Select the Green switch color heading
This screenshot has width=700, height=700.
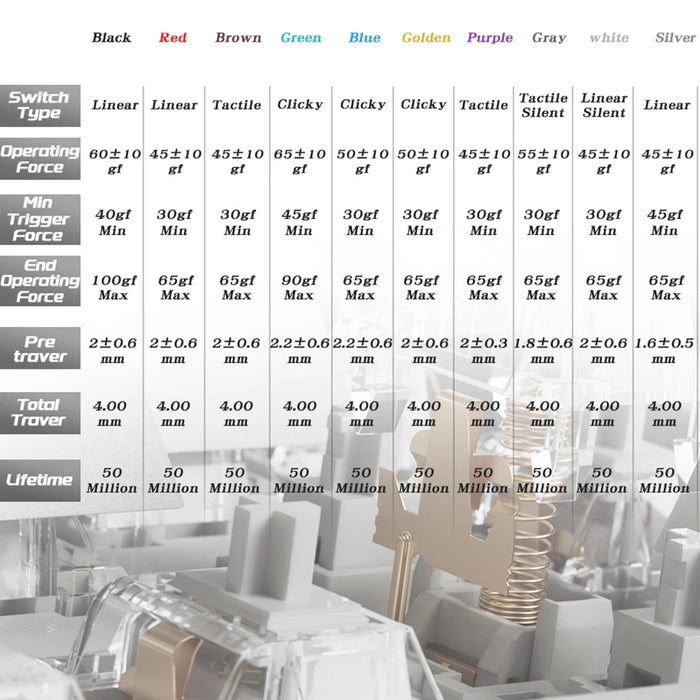pyautogui.click(x=300, y=38)
